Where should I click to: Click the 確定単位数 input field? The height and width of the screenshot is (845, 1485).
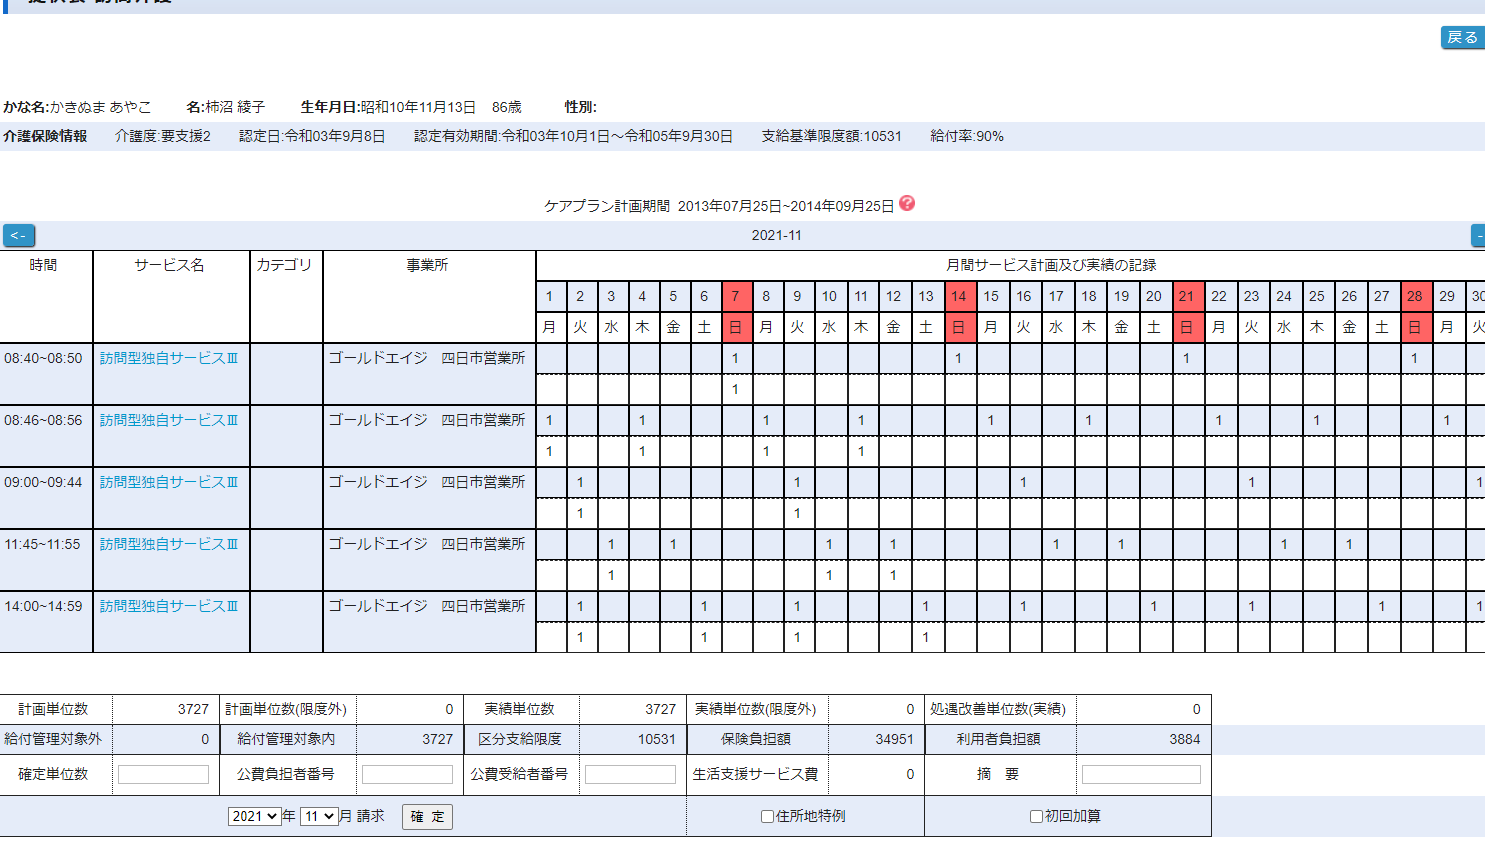(163, 774)
